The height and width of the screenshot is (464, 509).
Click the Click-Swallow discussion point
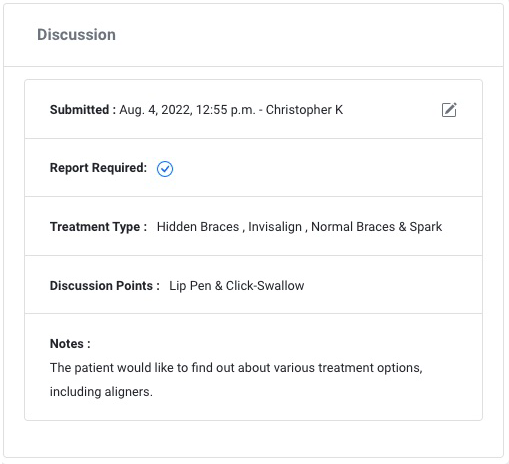[x=265, y=286]
